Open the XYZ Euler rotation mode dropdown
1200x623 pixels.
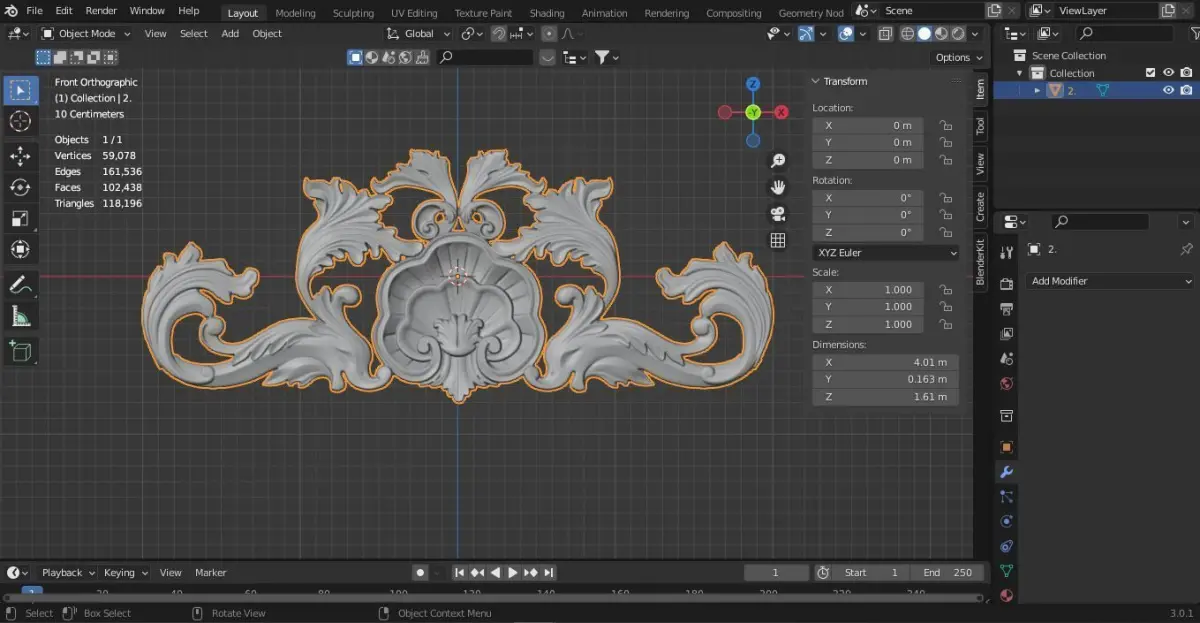pos(886,253)
